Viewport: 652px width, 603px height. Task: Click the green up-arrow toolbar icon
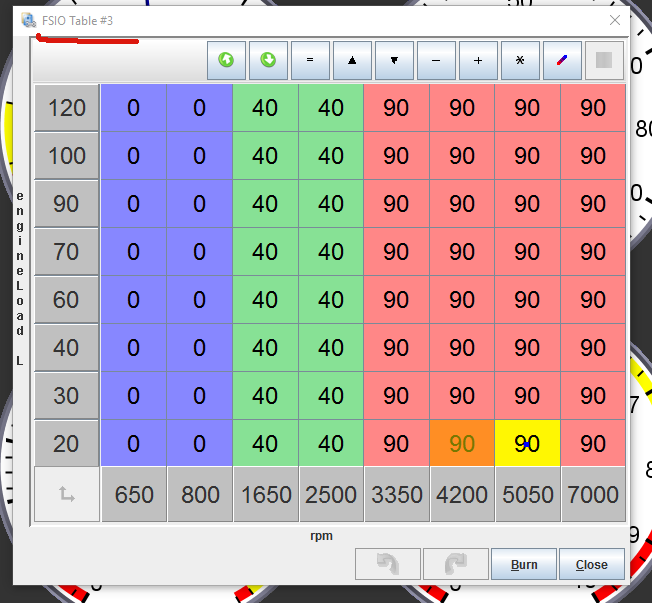click(x=226, y=60)
